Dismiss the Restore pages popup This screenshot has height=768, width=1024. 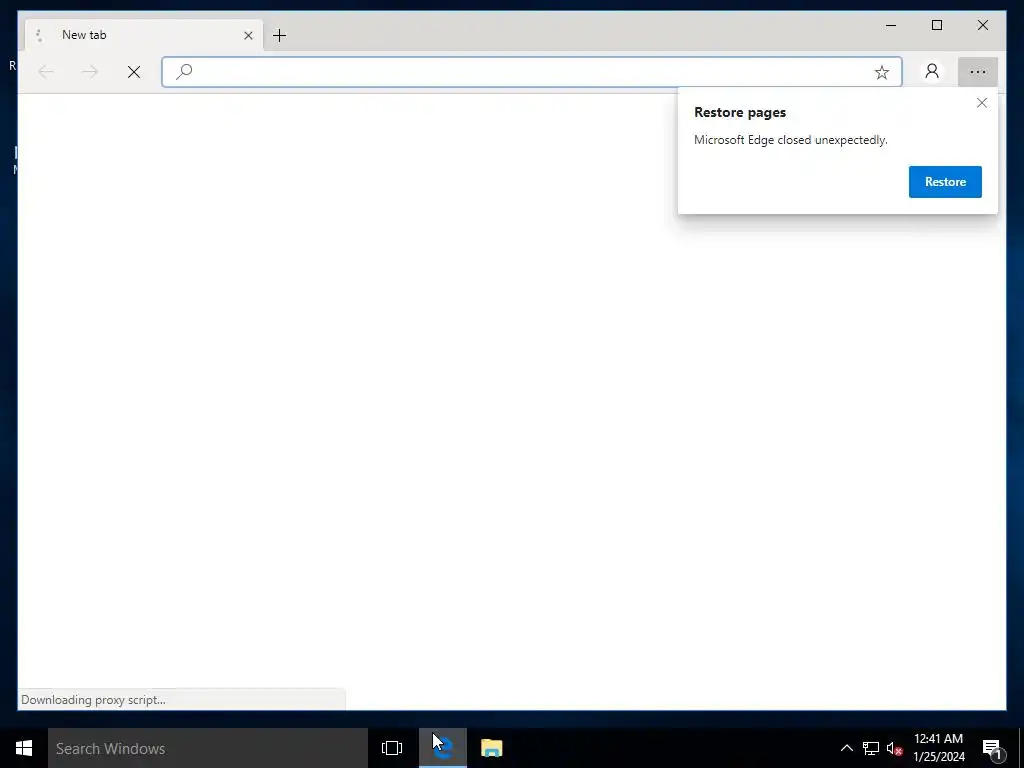(x=982, y=103)
